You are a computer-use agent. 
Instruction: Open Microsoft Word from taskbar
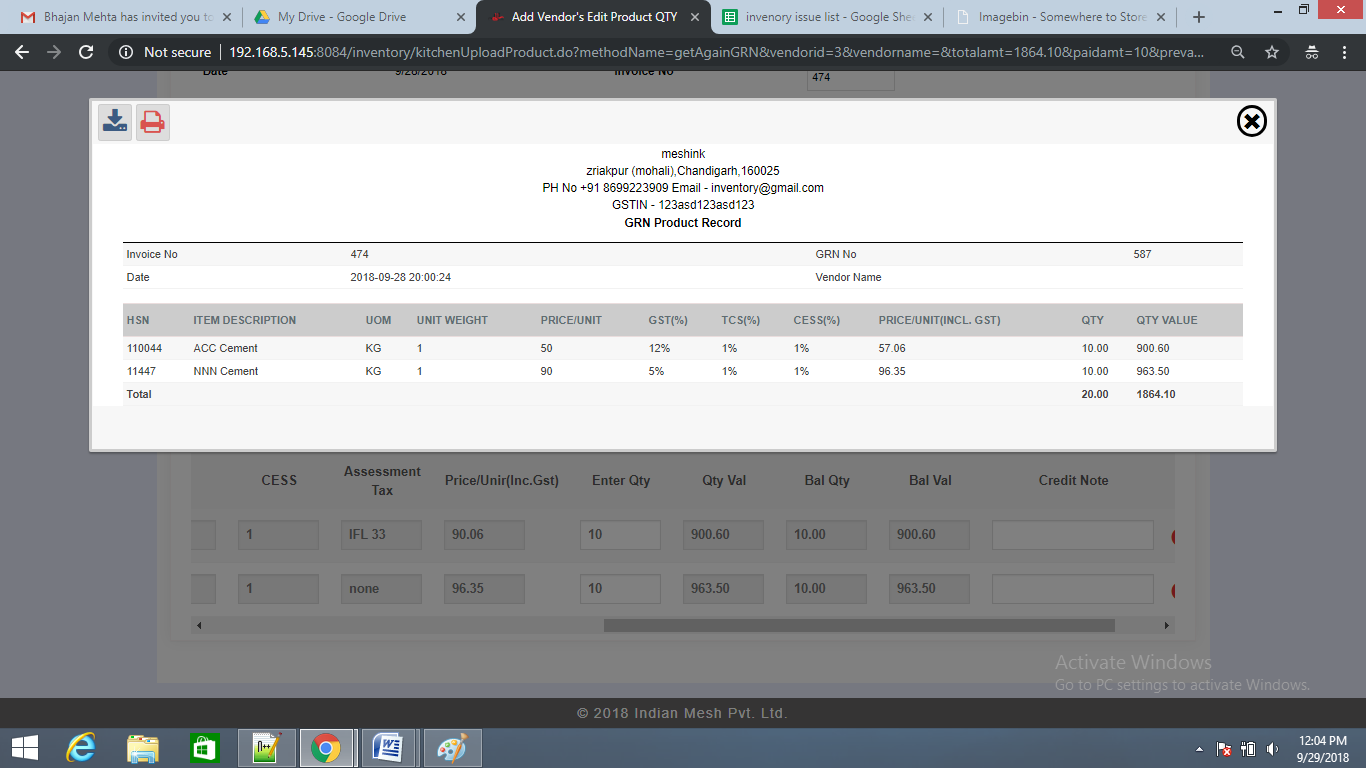388,748
